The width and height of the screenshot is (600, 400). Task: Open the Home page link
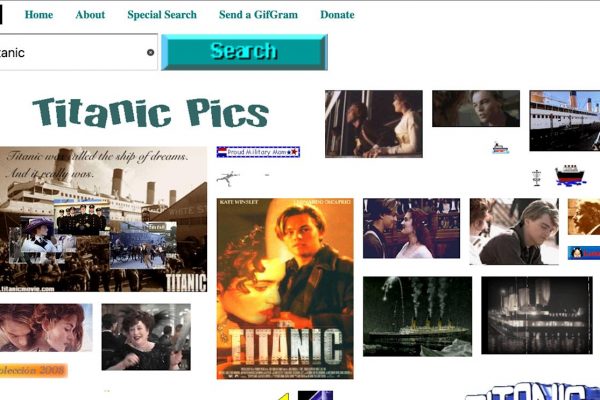[x=39, y=15]
